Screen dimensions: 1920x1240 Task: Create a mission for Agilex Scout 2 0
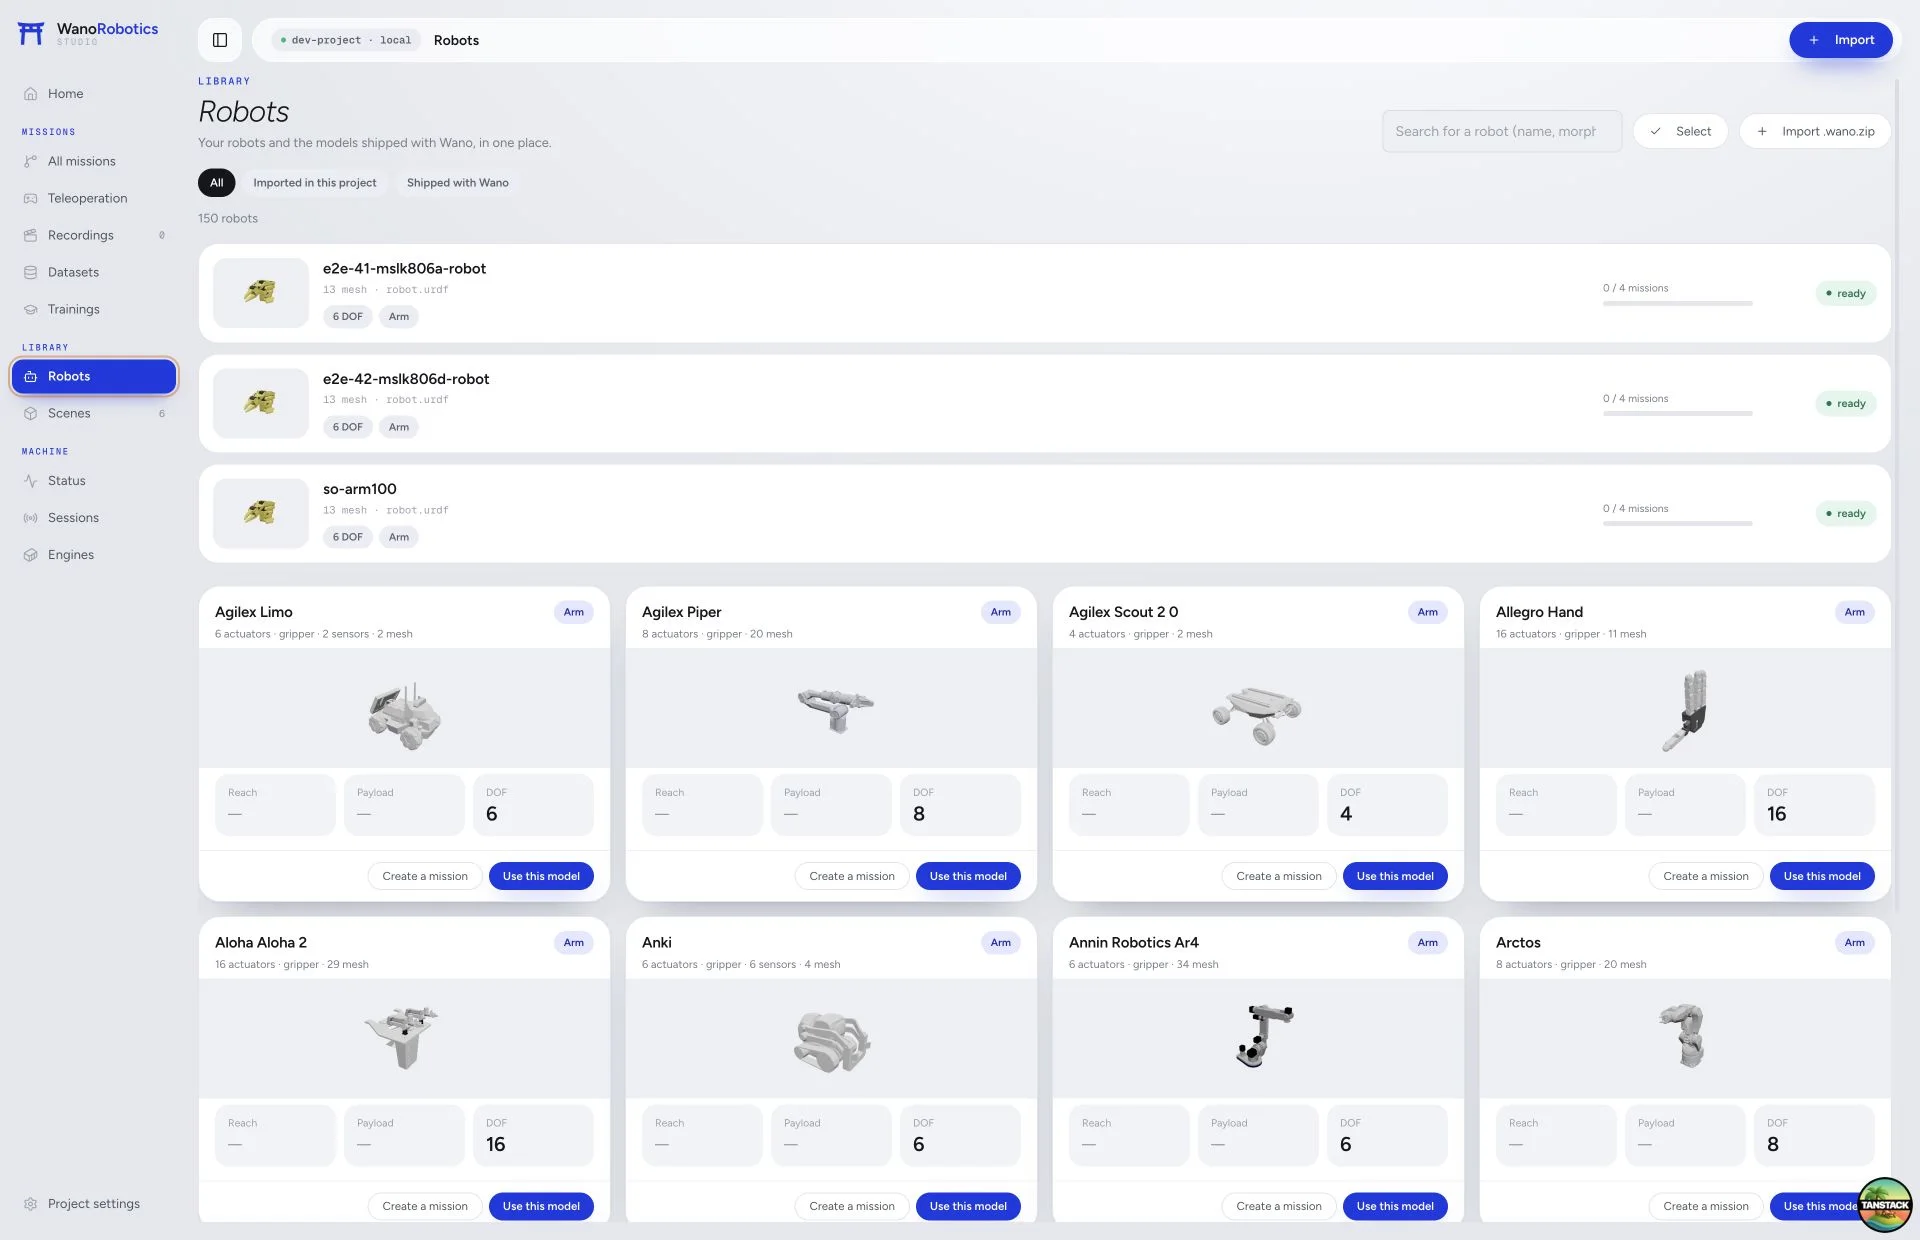(x=1279, y=876)
